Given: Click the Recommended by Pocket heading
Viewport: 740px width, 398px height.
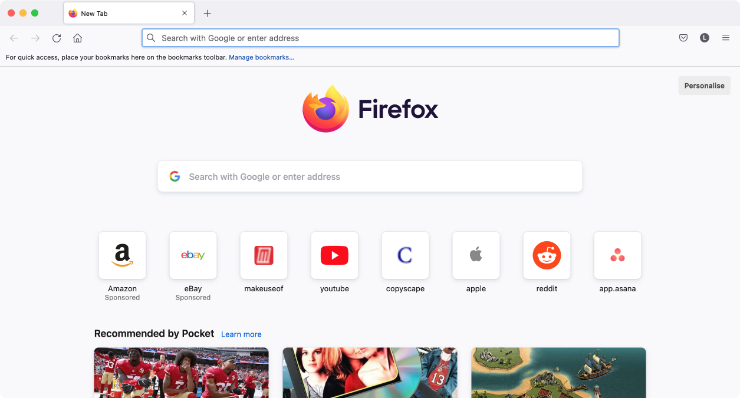Looking at the screenshot, I should coord(154,334).
